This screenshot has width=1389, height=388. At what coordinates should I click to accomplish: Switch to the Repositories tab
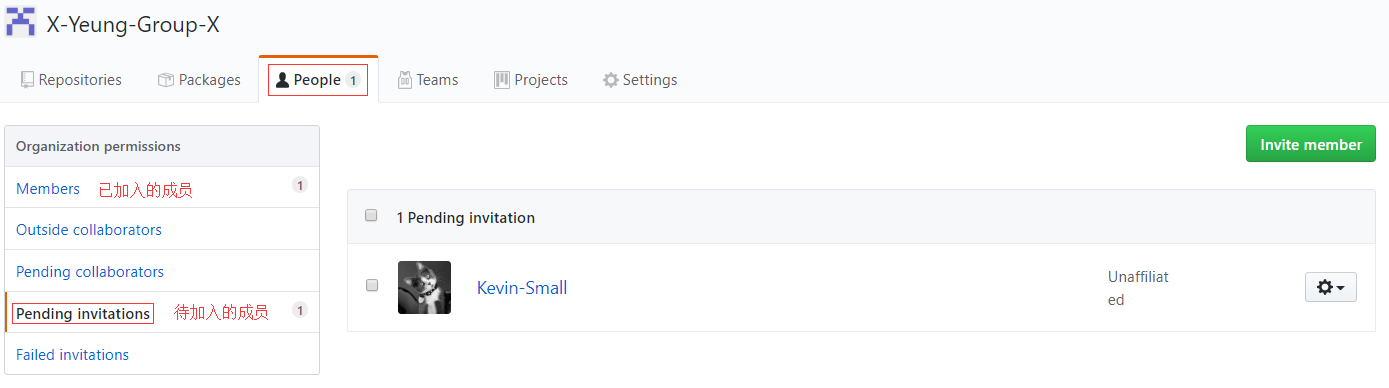click(71, 80)
